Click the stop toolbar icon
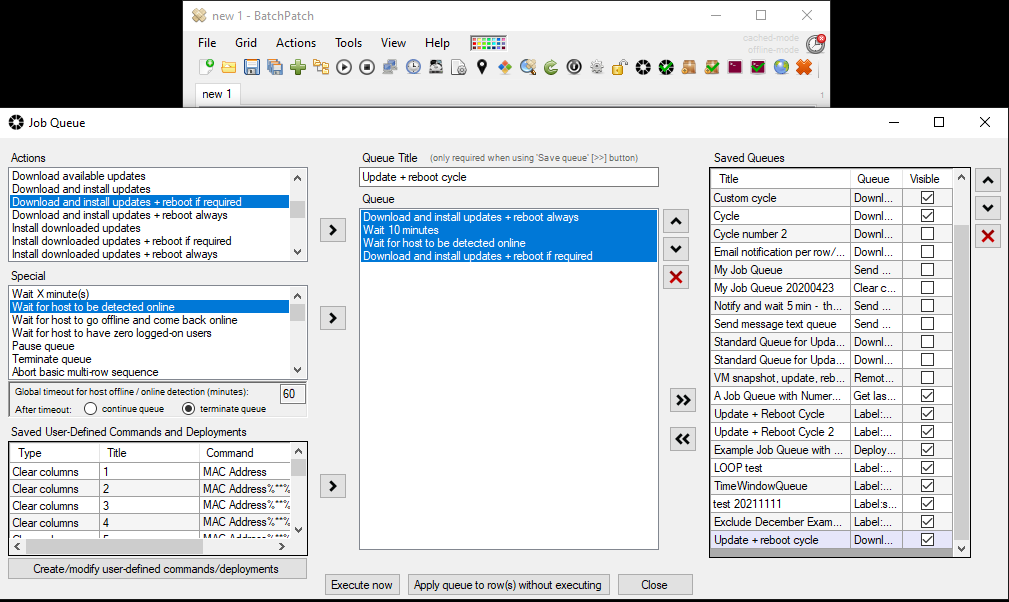 point(367,67)
